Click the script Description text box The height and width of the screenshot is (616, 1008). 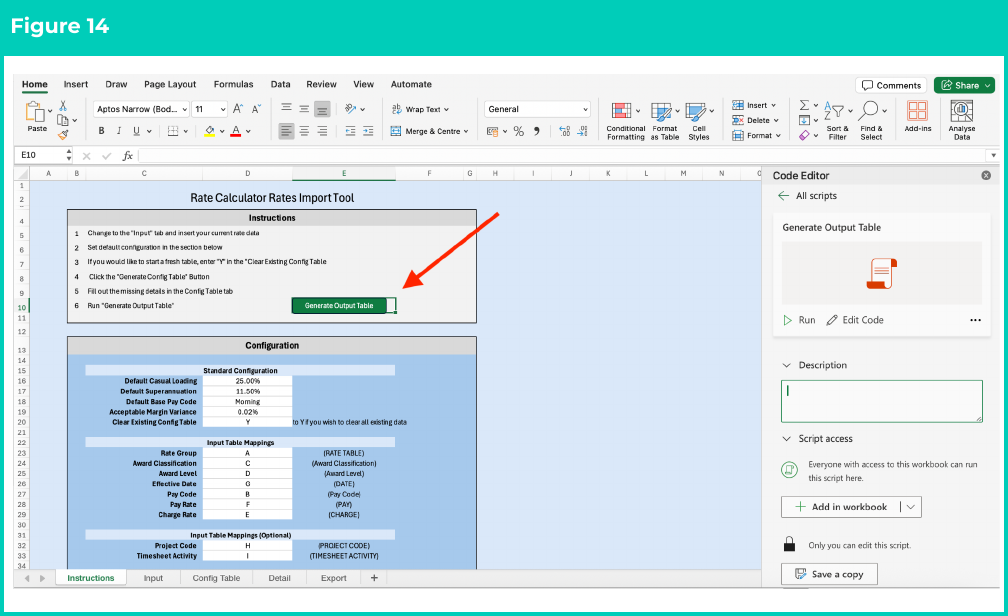tap(882, 401)
